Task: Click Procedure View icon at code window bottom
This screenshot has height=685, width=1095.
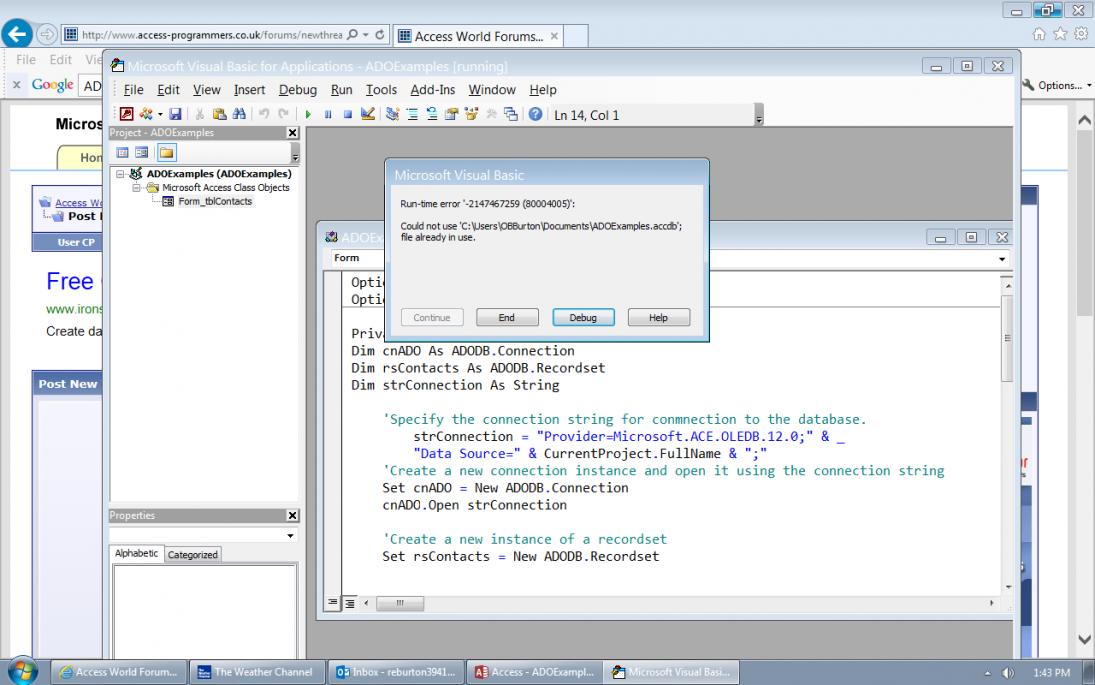Action: pyautogui.click(x=332, y=603)
